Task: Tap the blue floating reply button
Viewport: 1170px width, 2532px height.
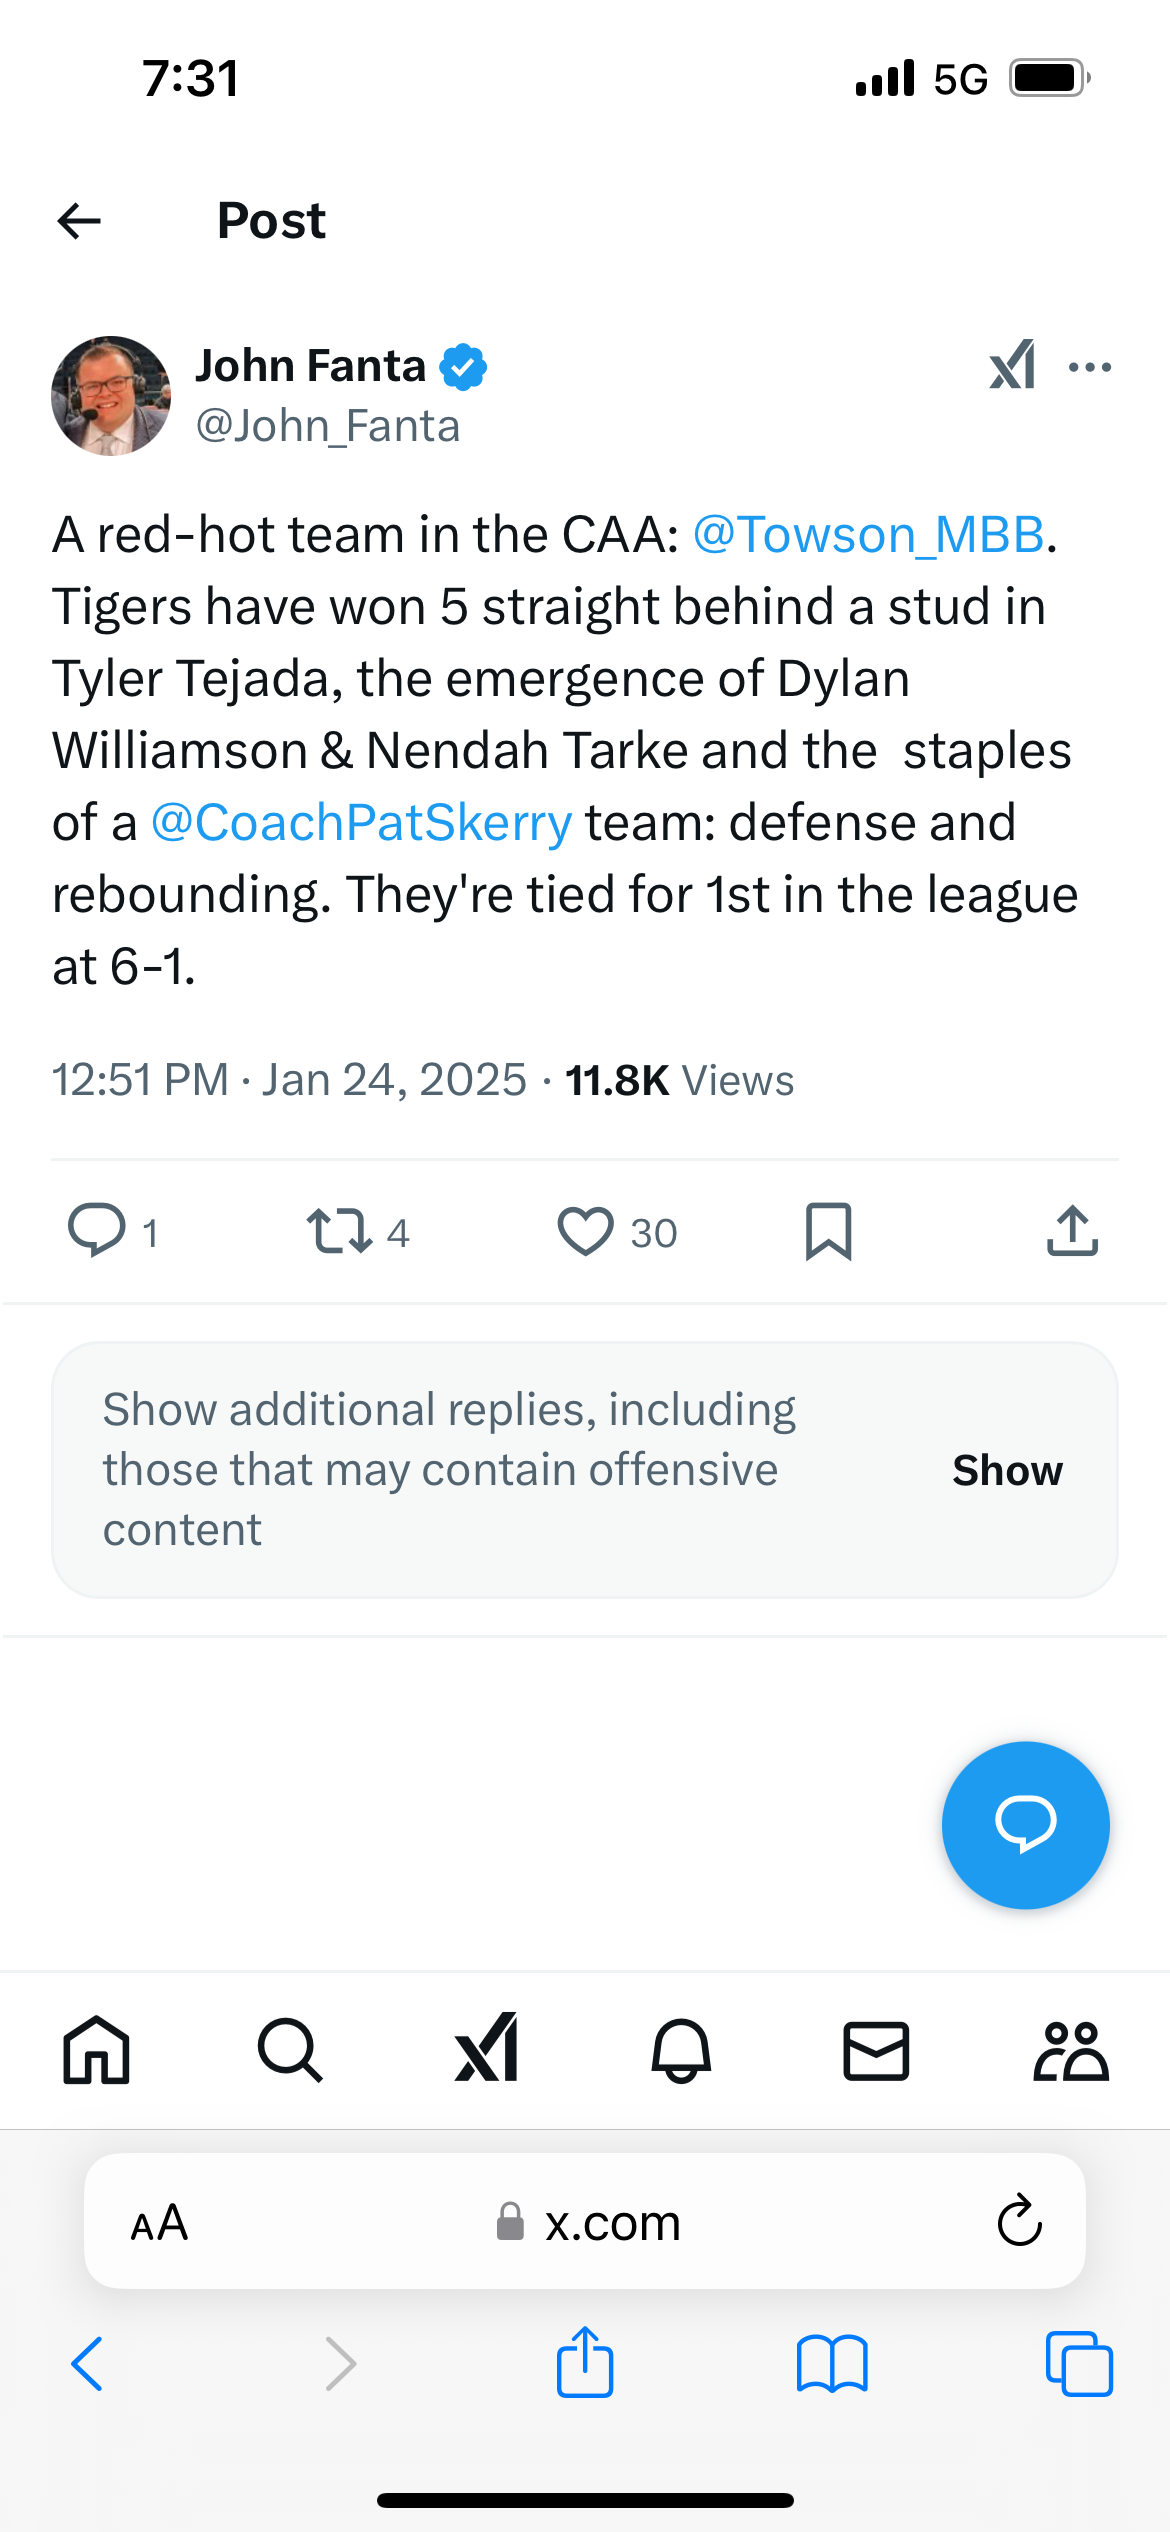Action: pos(1025,1825)
